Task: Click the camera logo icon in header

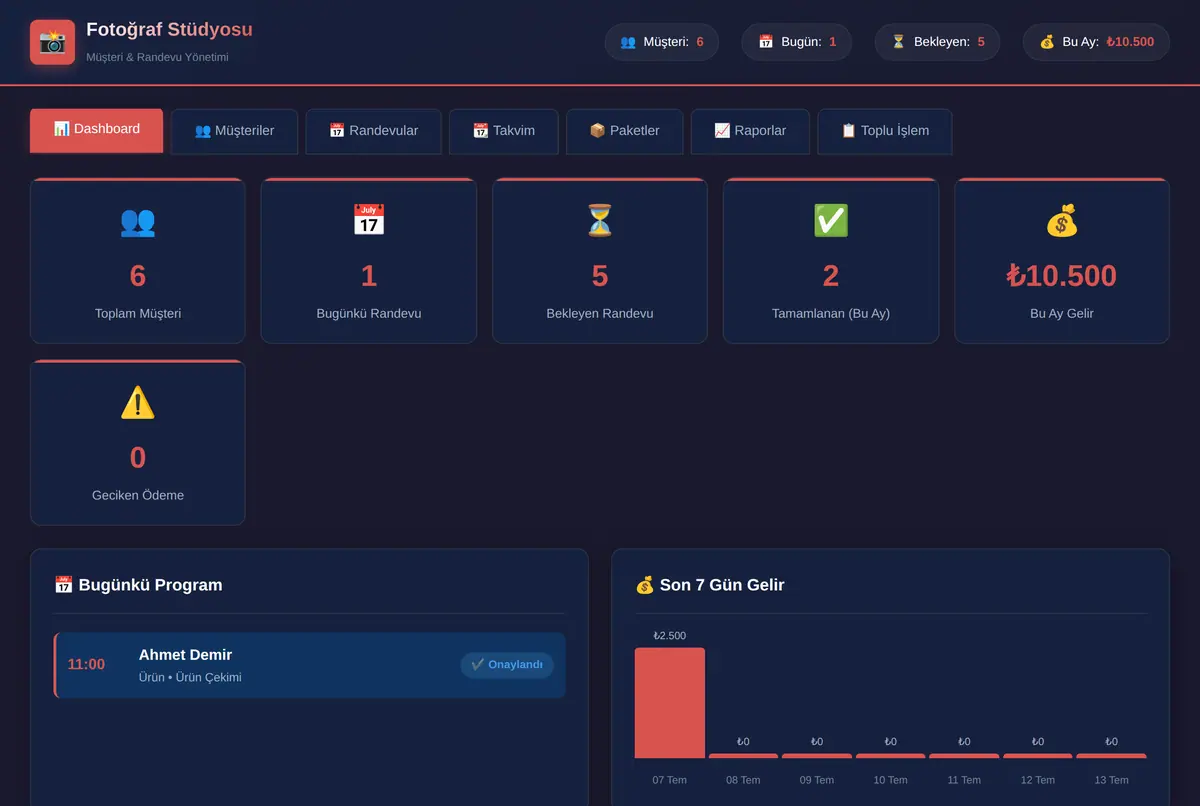Action: click(x=52, y=42)
